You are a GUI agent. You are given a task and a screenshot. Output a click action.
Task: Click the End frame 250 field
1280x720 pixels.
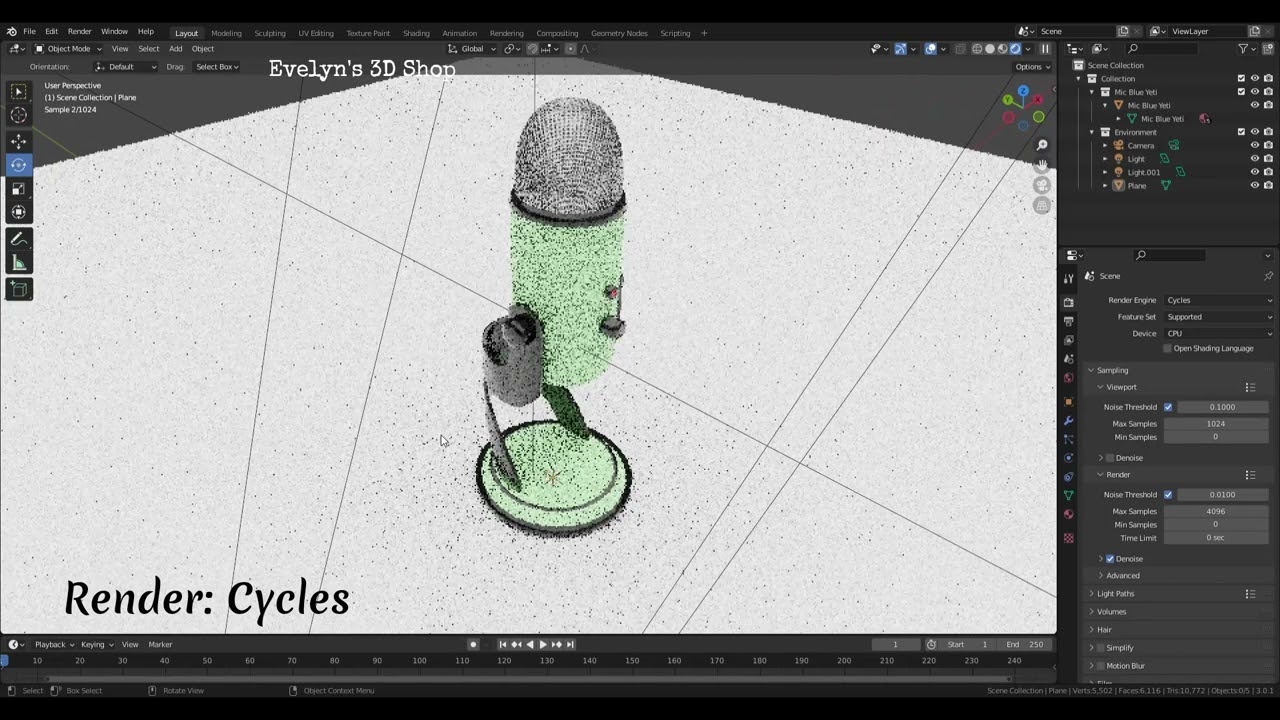click(x=1026, y=645)
